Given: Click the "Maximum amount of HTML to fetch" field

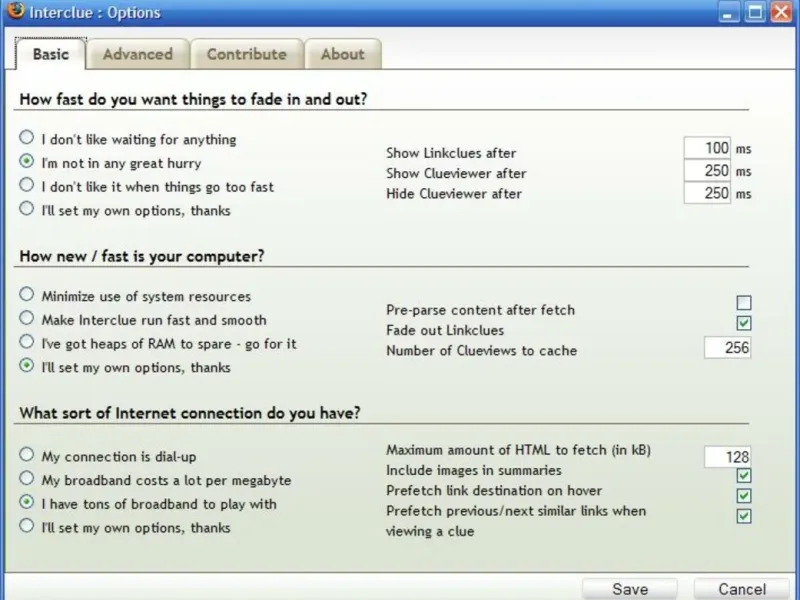Looking at the screenshot, I should click(x=728, y=457).
